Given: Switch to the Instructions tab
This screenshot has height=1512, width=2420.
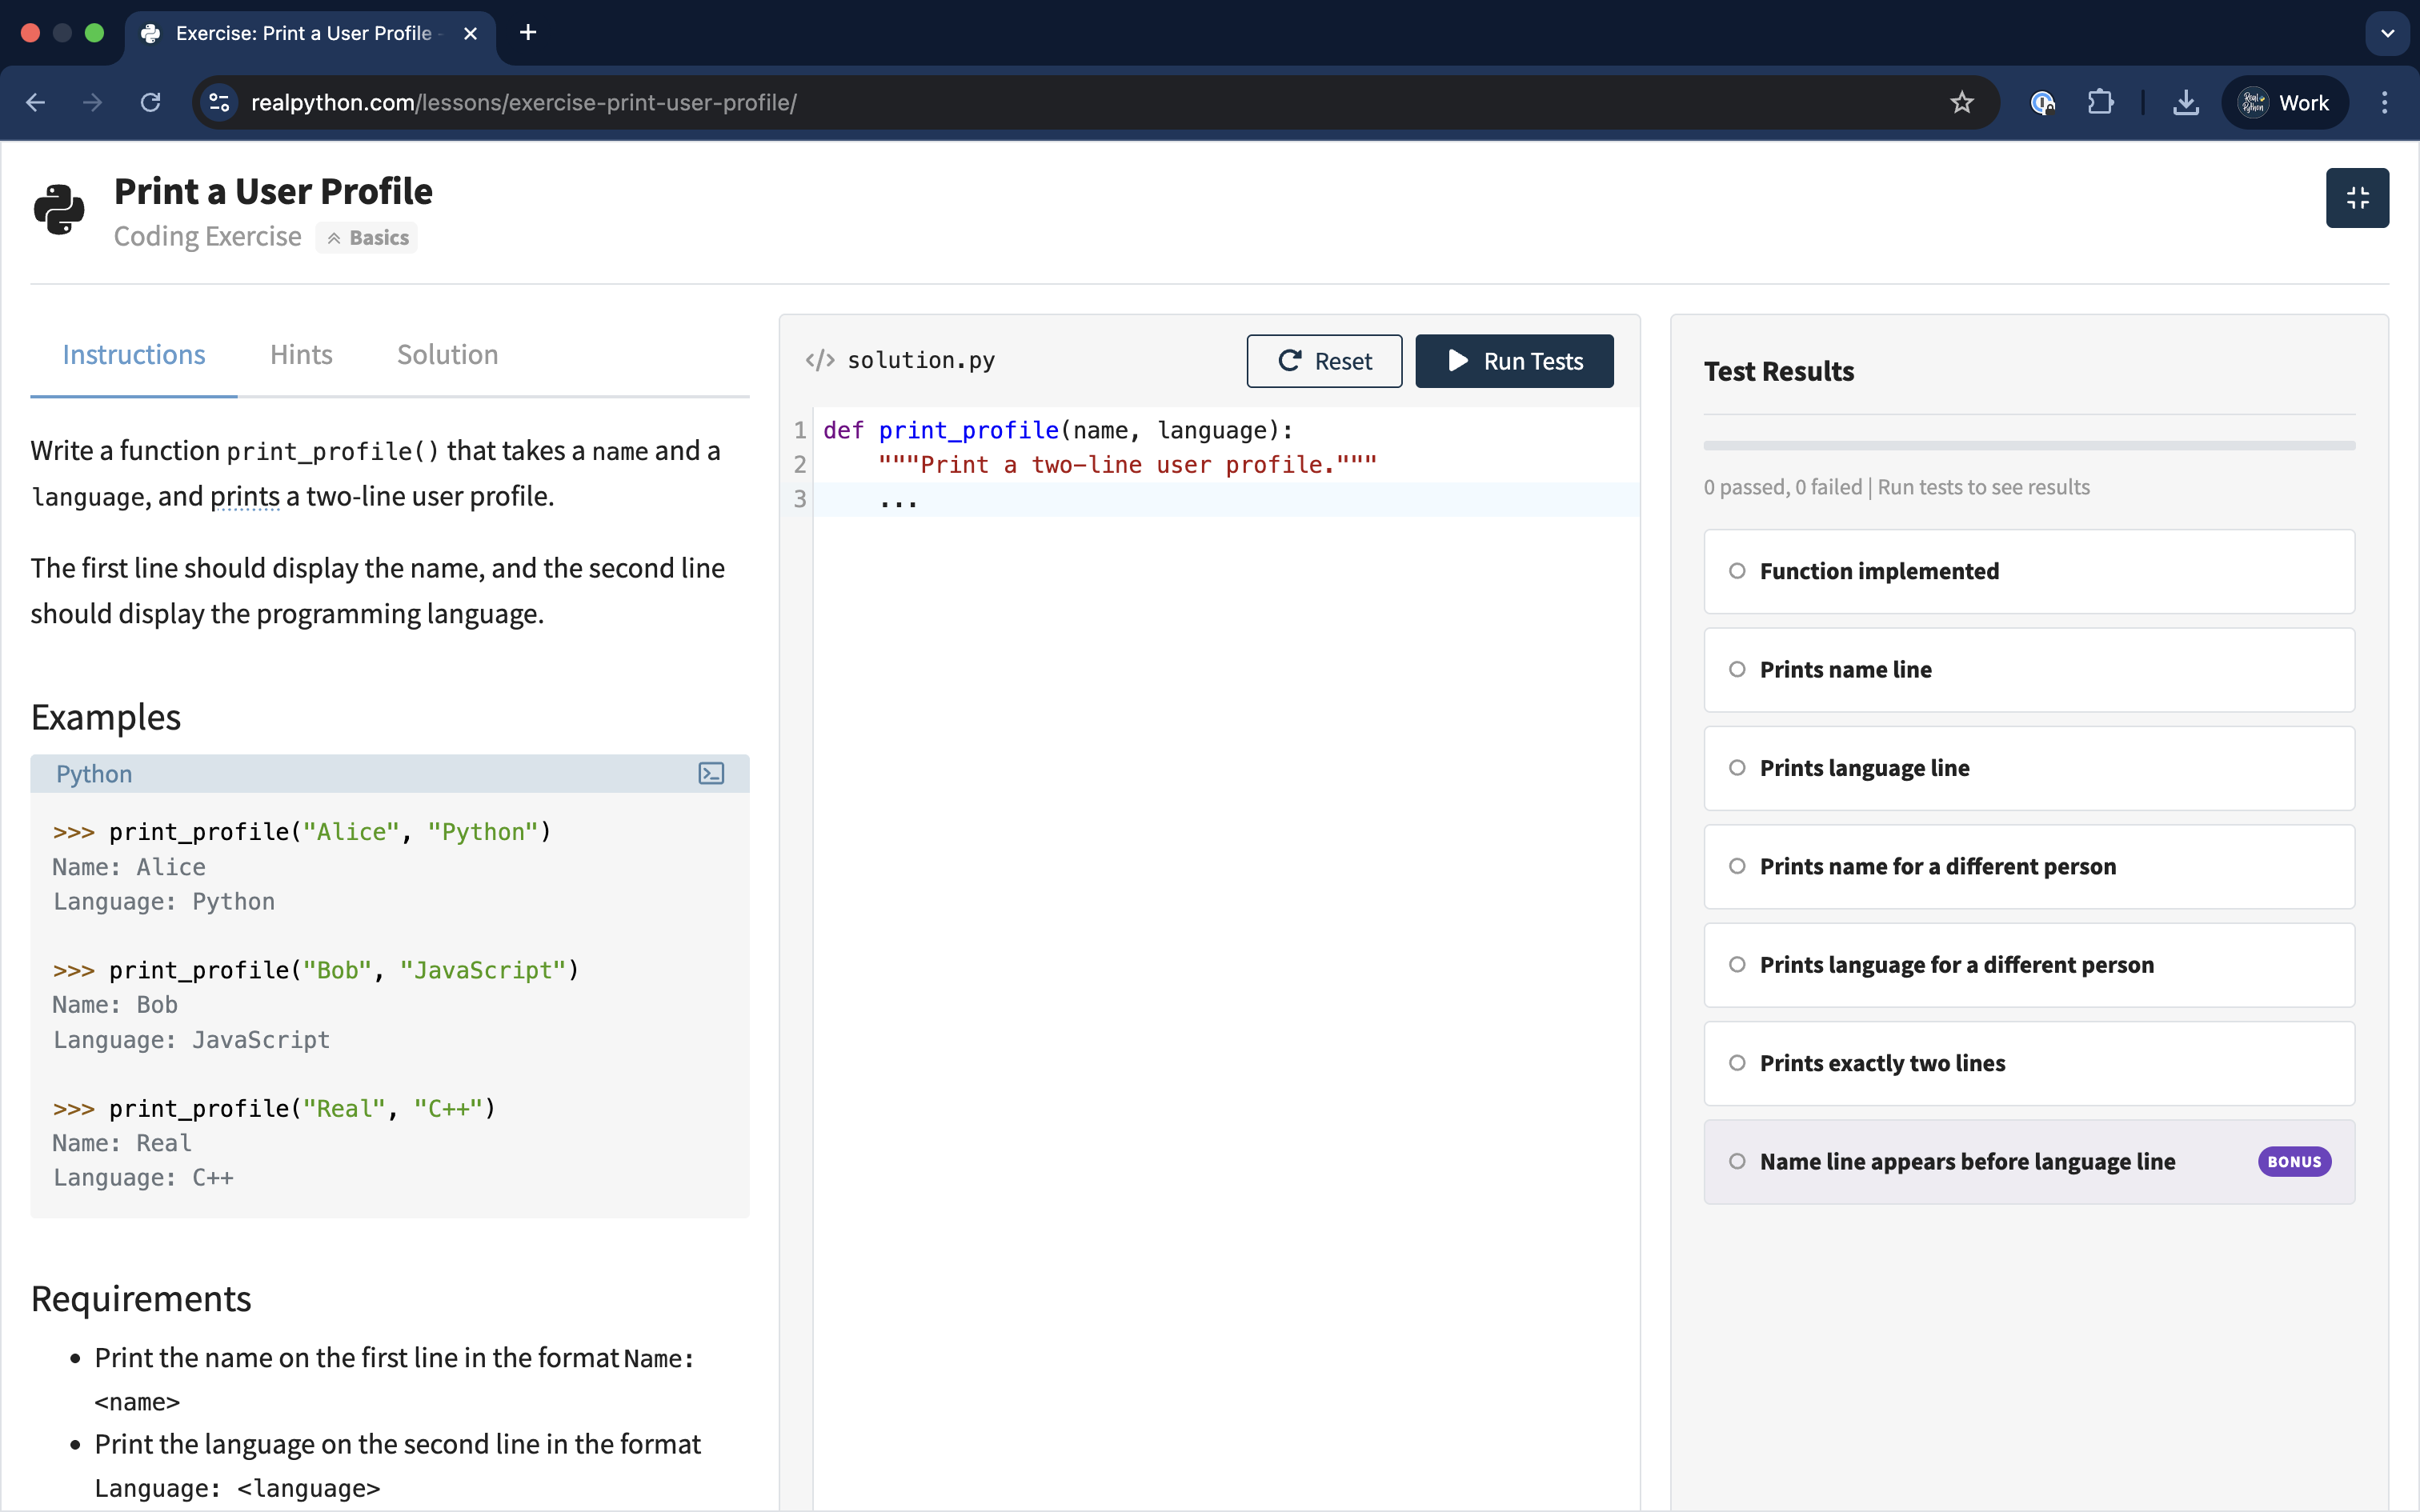Looking at the screenshot, I should click(x=134, y=355).
